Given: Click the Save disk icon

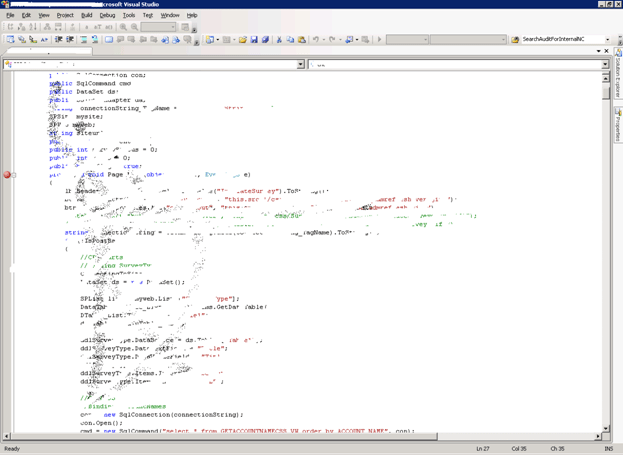Looking at the screenshot, I should pos(254,39).
